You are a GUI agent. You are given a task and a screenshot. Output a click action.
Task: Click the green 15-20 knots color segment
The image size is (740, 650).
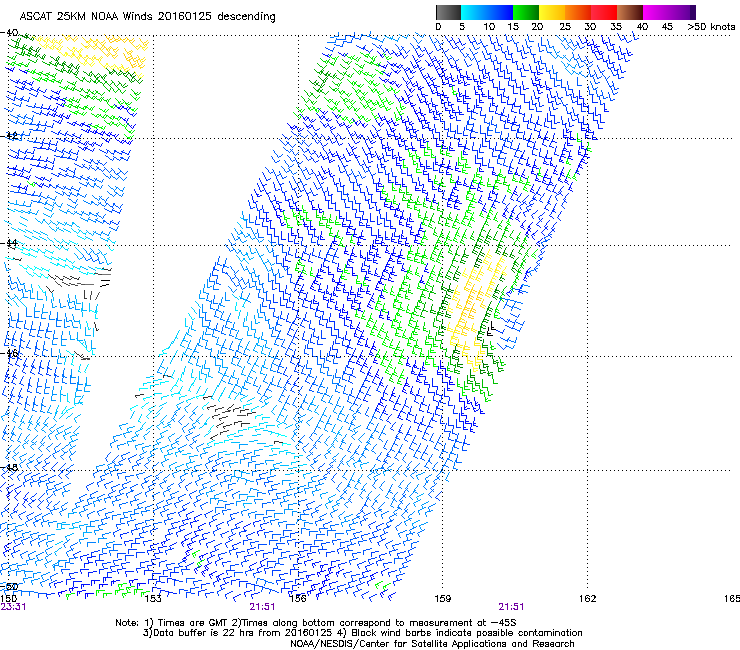[x=526, y=12]
